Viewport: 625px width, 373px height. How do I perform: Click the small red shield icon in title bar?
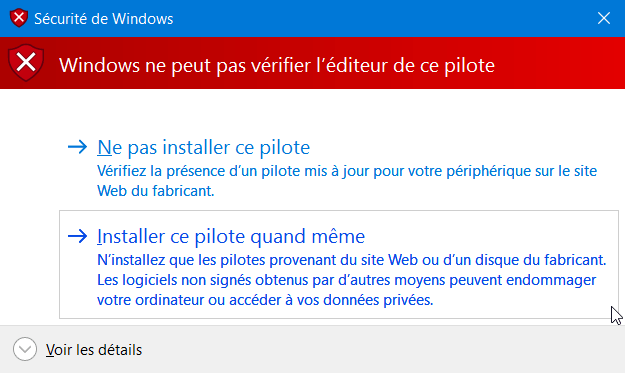click(19, 18)
